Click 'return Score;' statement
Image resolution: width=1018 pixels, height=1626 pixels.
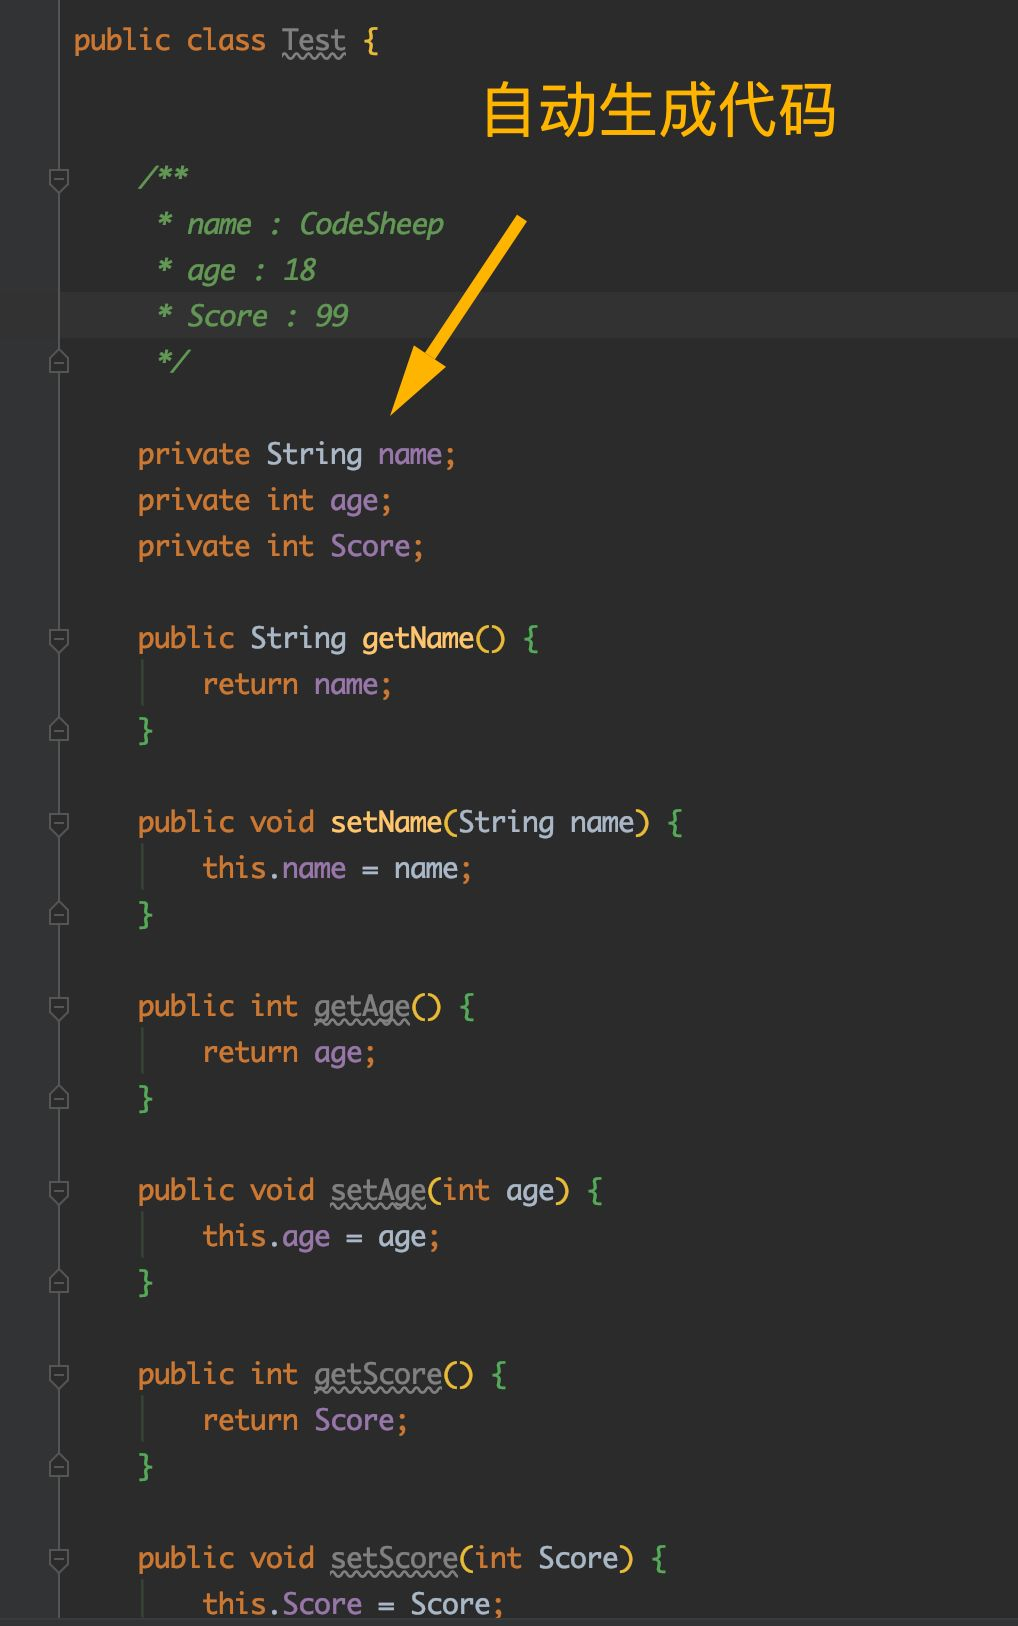pyautogui.click(x=305, y=1420)
